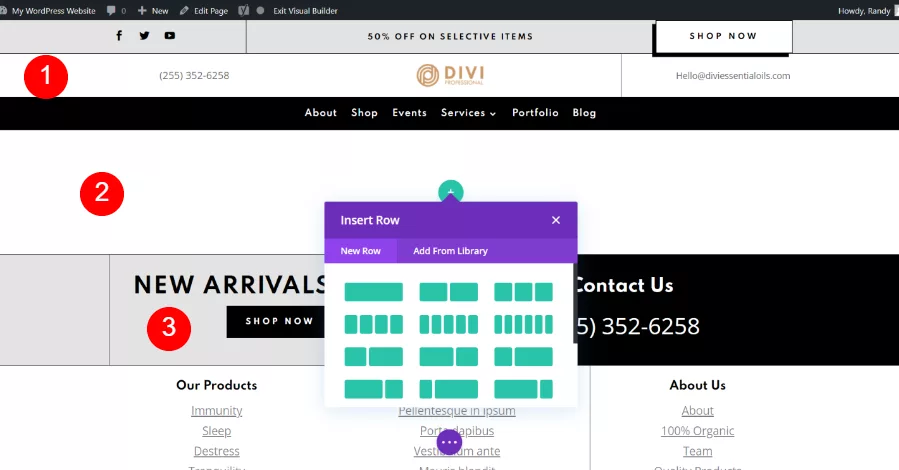Screen dimensions: 899x470
Task: Choose the four equal columns layout
Action: point(373,324)
